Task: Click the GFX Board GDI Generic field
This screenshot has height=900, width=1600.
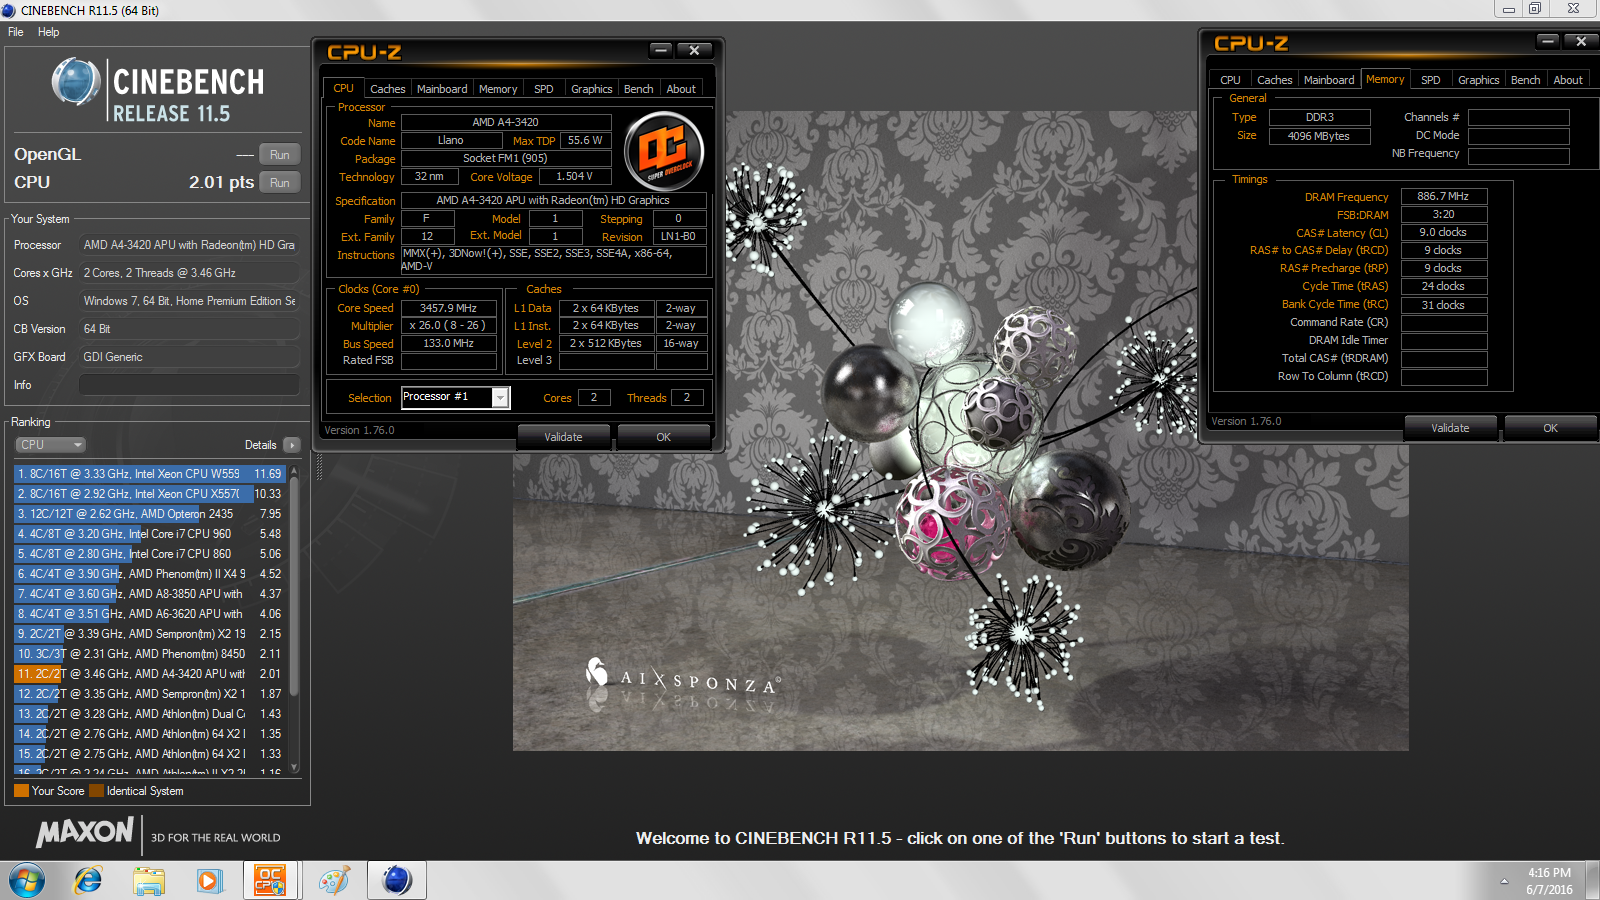Action: 189,357
